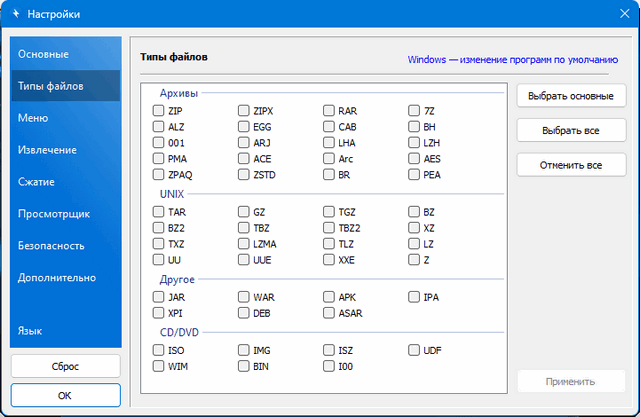The height and width of the screenshot is (417, 640).
Task: Select the APK file type checkbox
Action: pyautogui.click(x=329, y=297)
